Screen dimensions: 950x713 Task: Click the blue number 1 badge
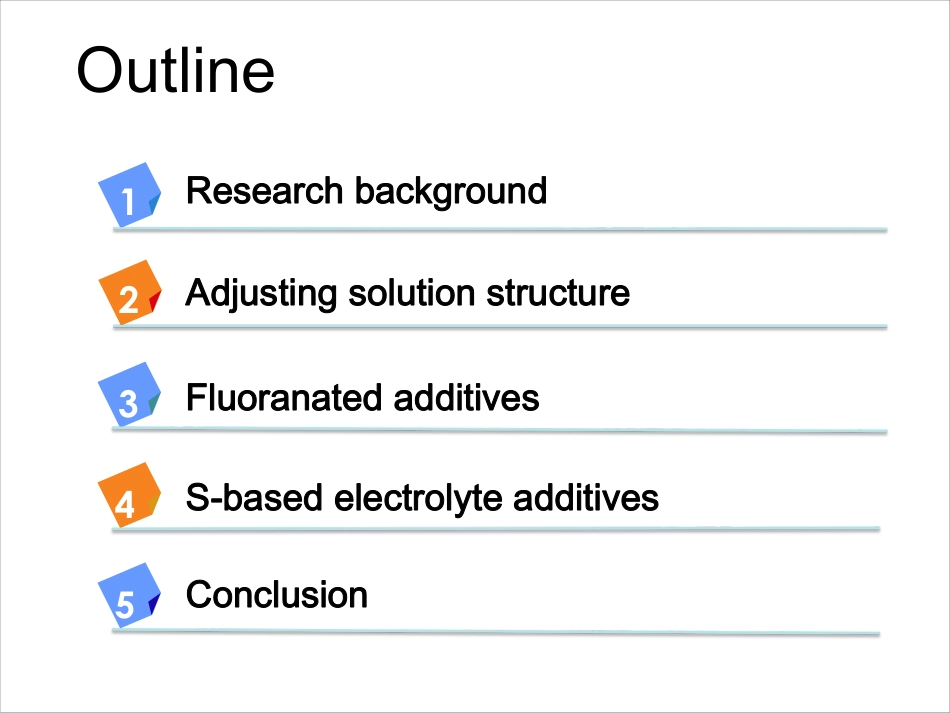[x=129, y=195]
